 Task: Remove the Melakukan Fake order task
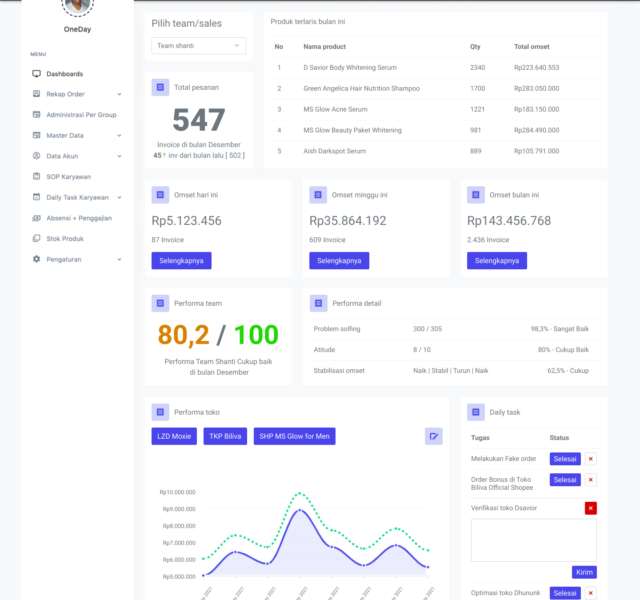(x=591, y=459)
